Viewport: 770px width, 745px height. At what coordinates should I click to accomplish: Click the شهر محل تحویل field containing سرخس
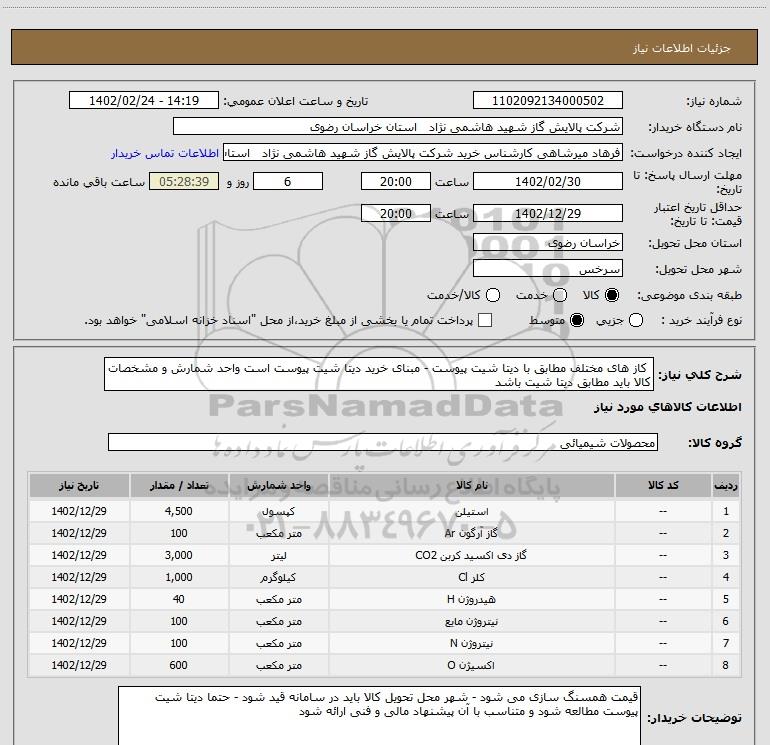[546, 269]
